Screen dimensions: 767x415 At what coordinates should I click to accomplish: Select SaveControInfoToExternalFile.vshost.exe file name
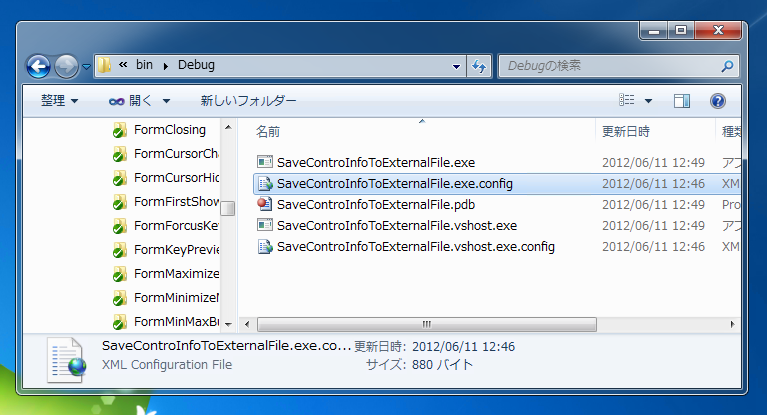pyautogui.click(x=397, y=226)
